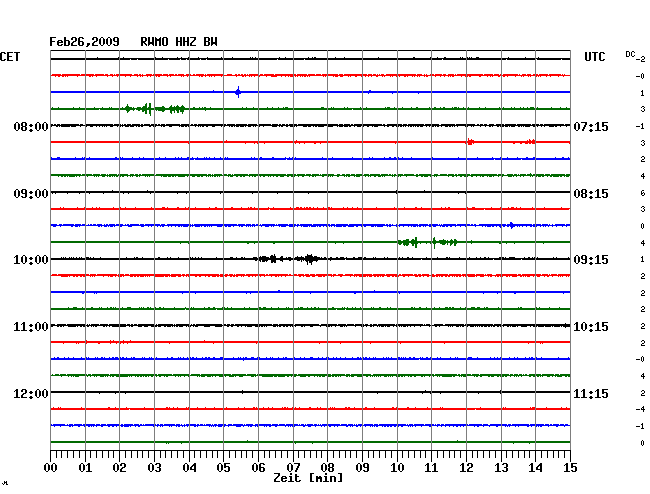Click the date label Feb26,2009

(84, 42)
